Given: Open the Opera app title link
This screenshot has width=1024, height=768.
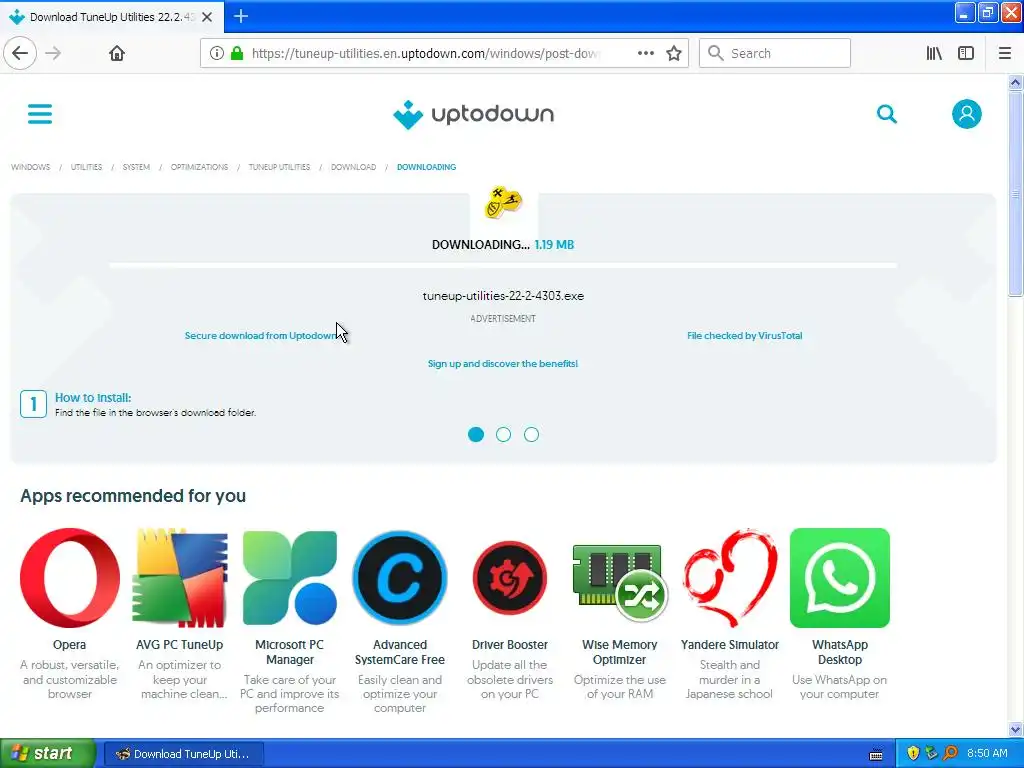Looking at the screenshot, I should pyautogui.click(x=69, y=645).
